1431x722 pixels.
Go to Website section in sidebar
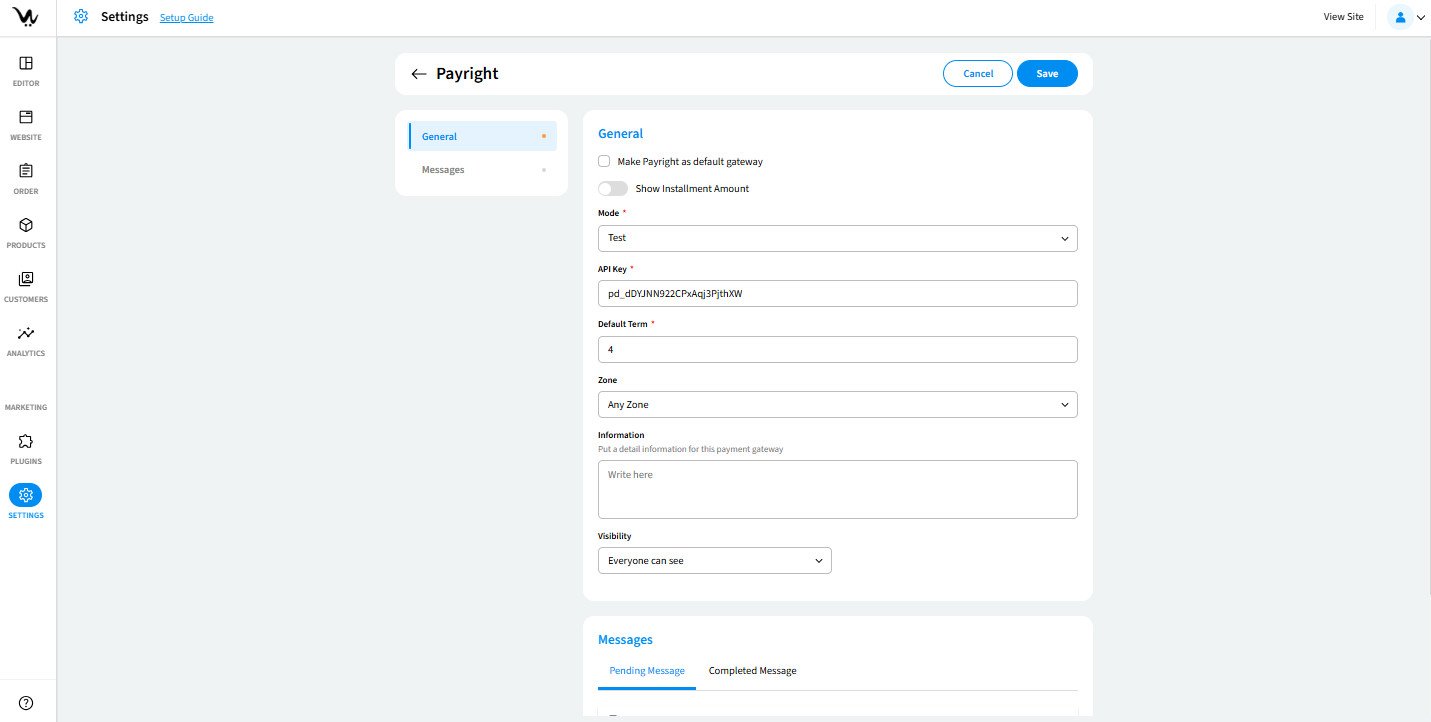26,118
